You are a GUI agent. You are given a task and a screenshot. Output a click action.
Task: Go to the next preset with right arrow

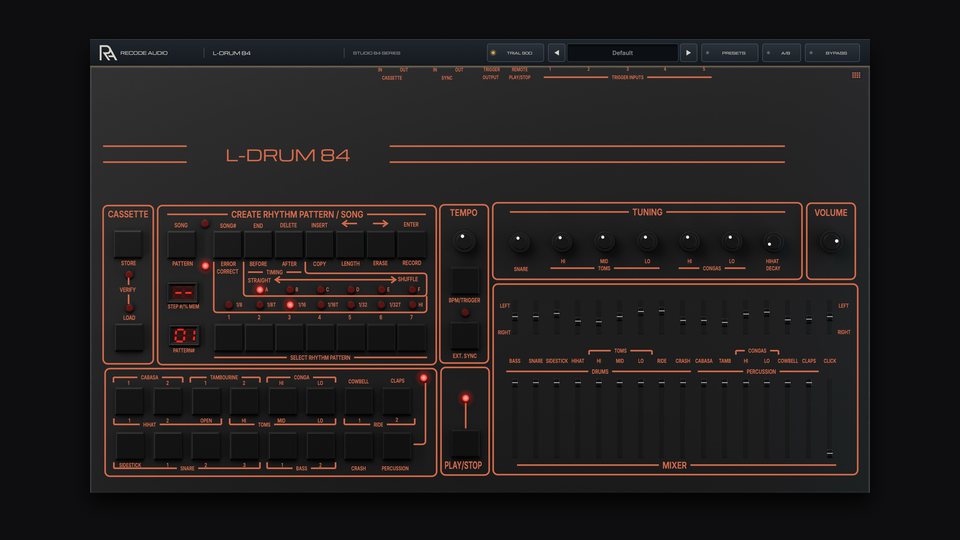click(688, 53)
